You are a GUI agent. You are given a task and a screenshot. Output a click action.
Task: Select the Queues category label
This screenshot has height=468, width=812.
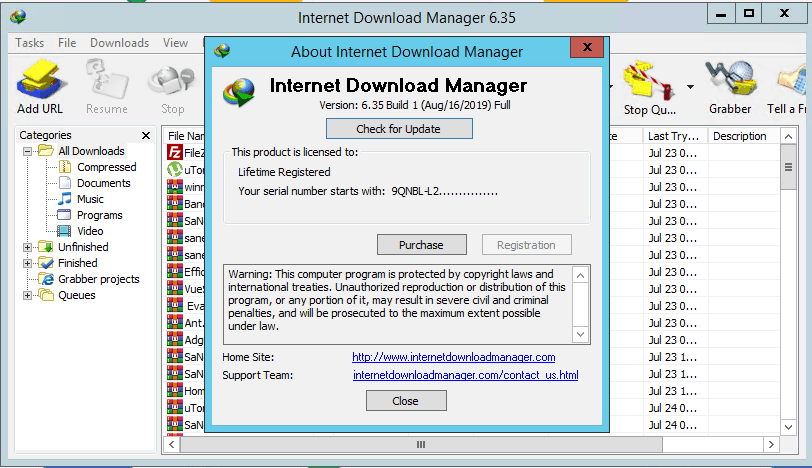point(77,295)
